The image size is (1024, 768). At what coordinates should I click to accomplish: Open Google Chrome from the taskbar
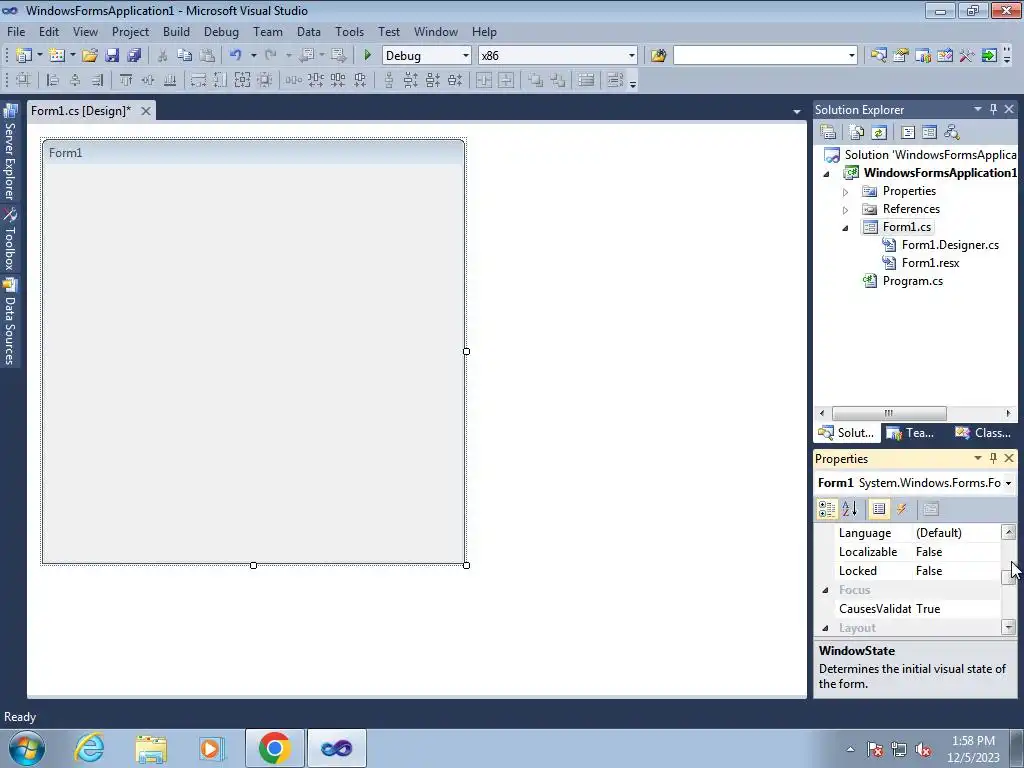(x=274, y=748)
